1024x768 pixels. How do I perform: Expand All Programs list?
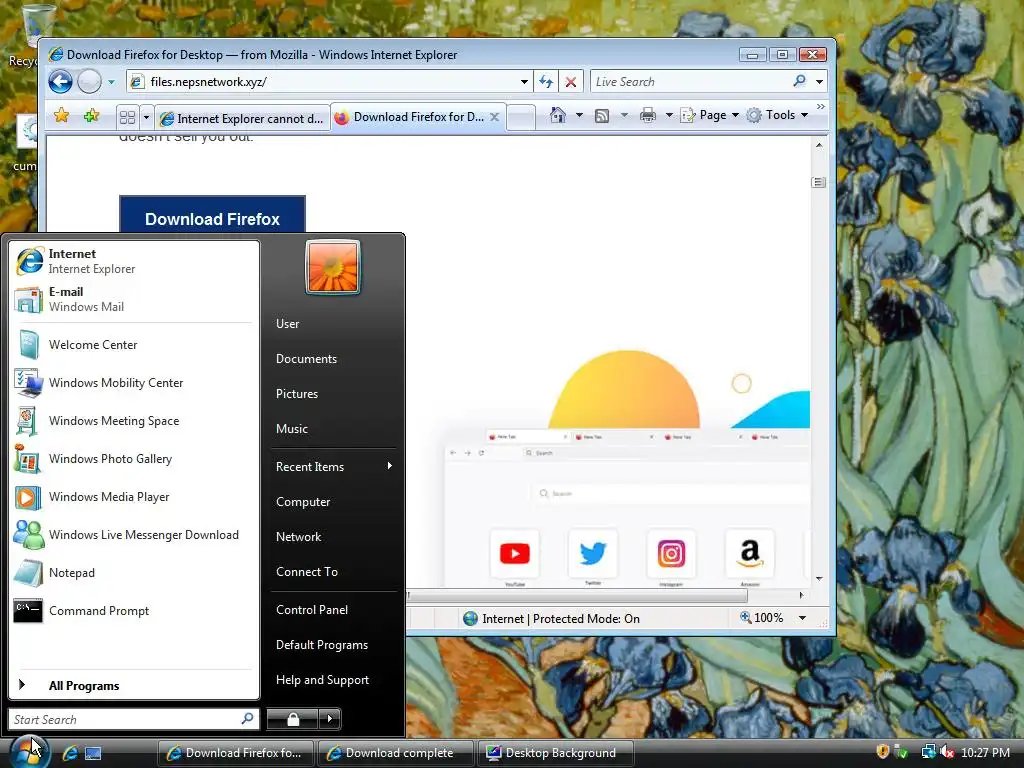[133, 685]
